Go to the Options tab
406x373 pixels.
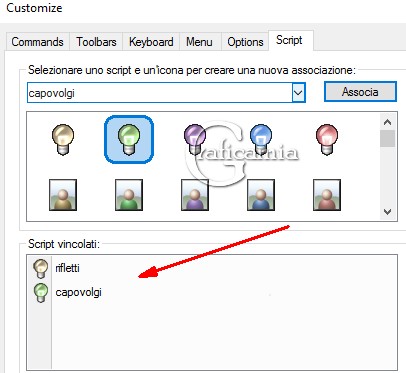pos(245,42)
